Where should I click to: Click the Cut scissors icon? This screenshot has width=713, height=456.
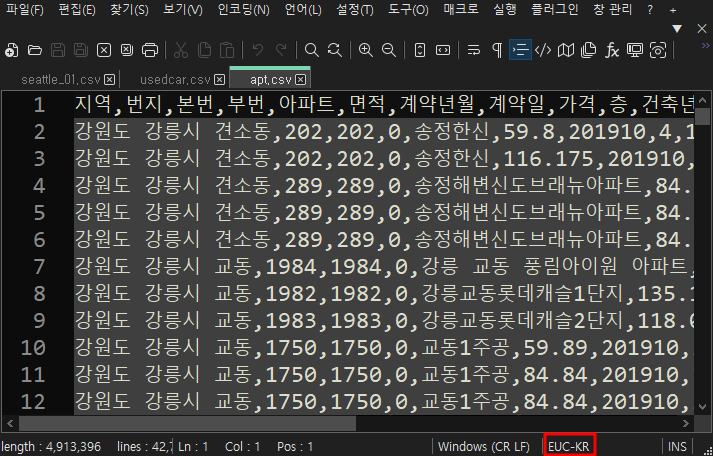pyautogui.click(x=181, y=50)
